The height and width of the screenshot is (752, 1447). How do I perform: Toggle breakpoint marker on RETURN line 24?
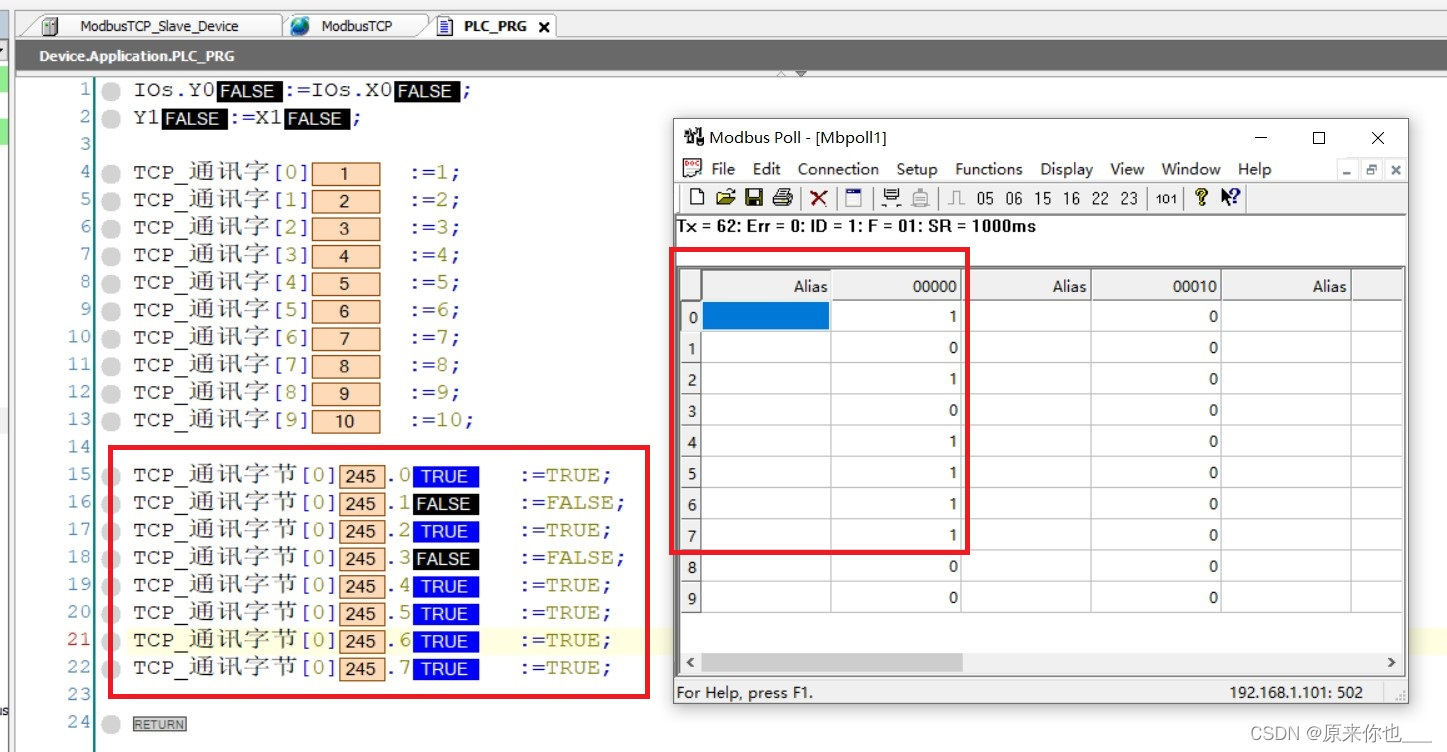click(111, 723)
